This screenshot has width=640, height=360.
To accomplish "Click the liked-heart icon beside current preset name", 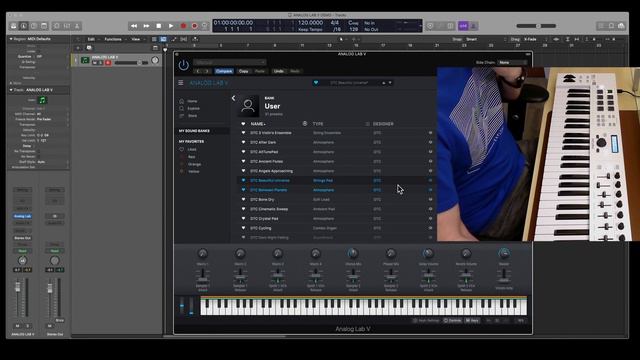I will pos(316,82).
